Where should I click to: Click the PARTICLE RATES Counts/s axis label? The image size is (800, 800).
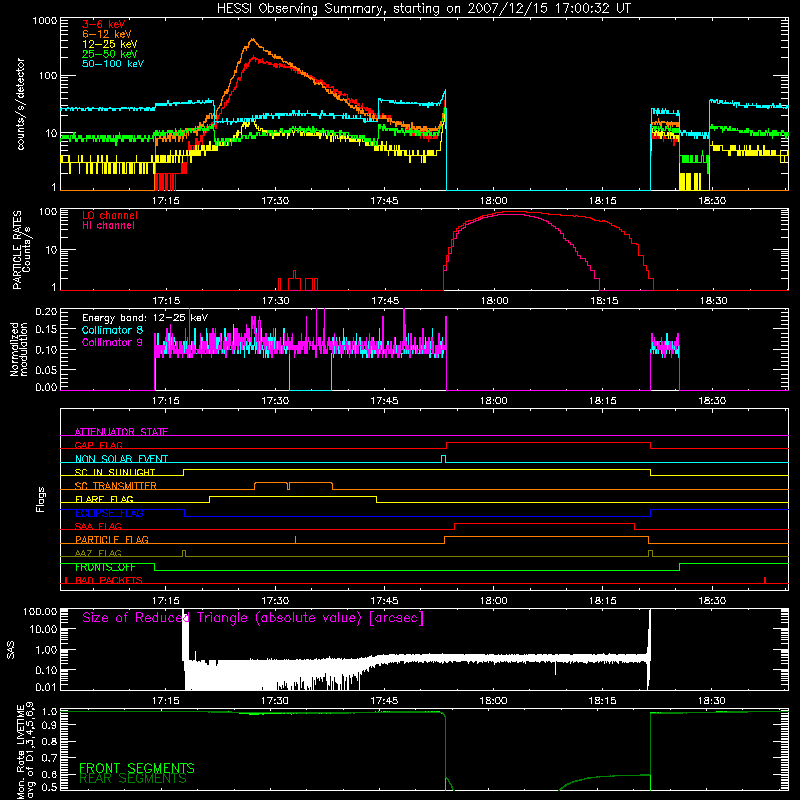tap(21, 250)
